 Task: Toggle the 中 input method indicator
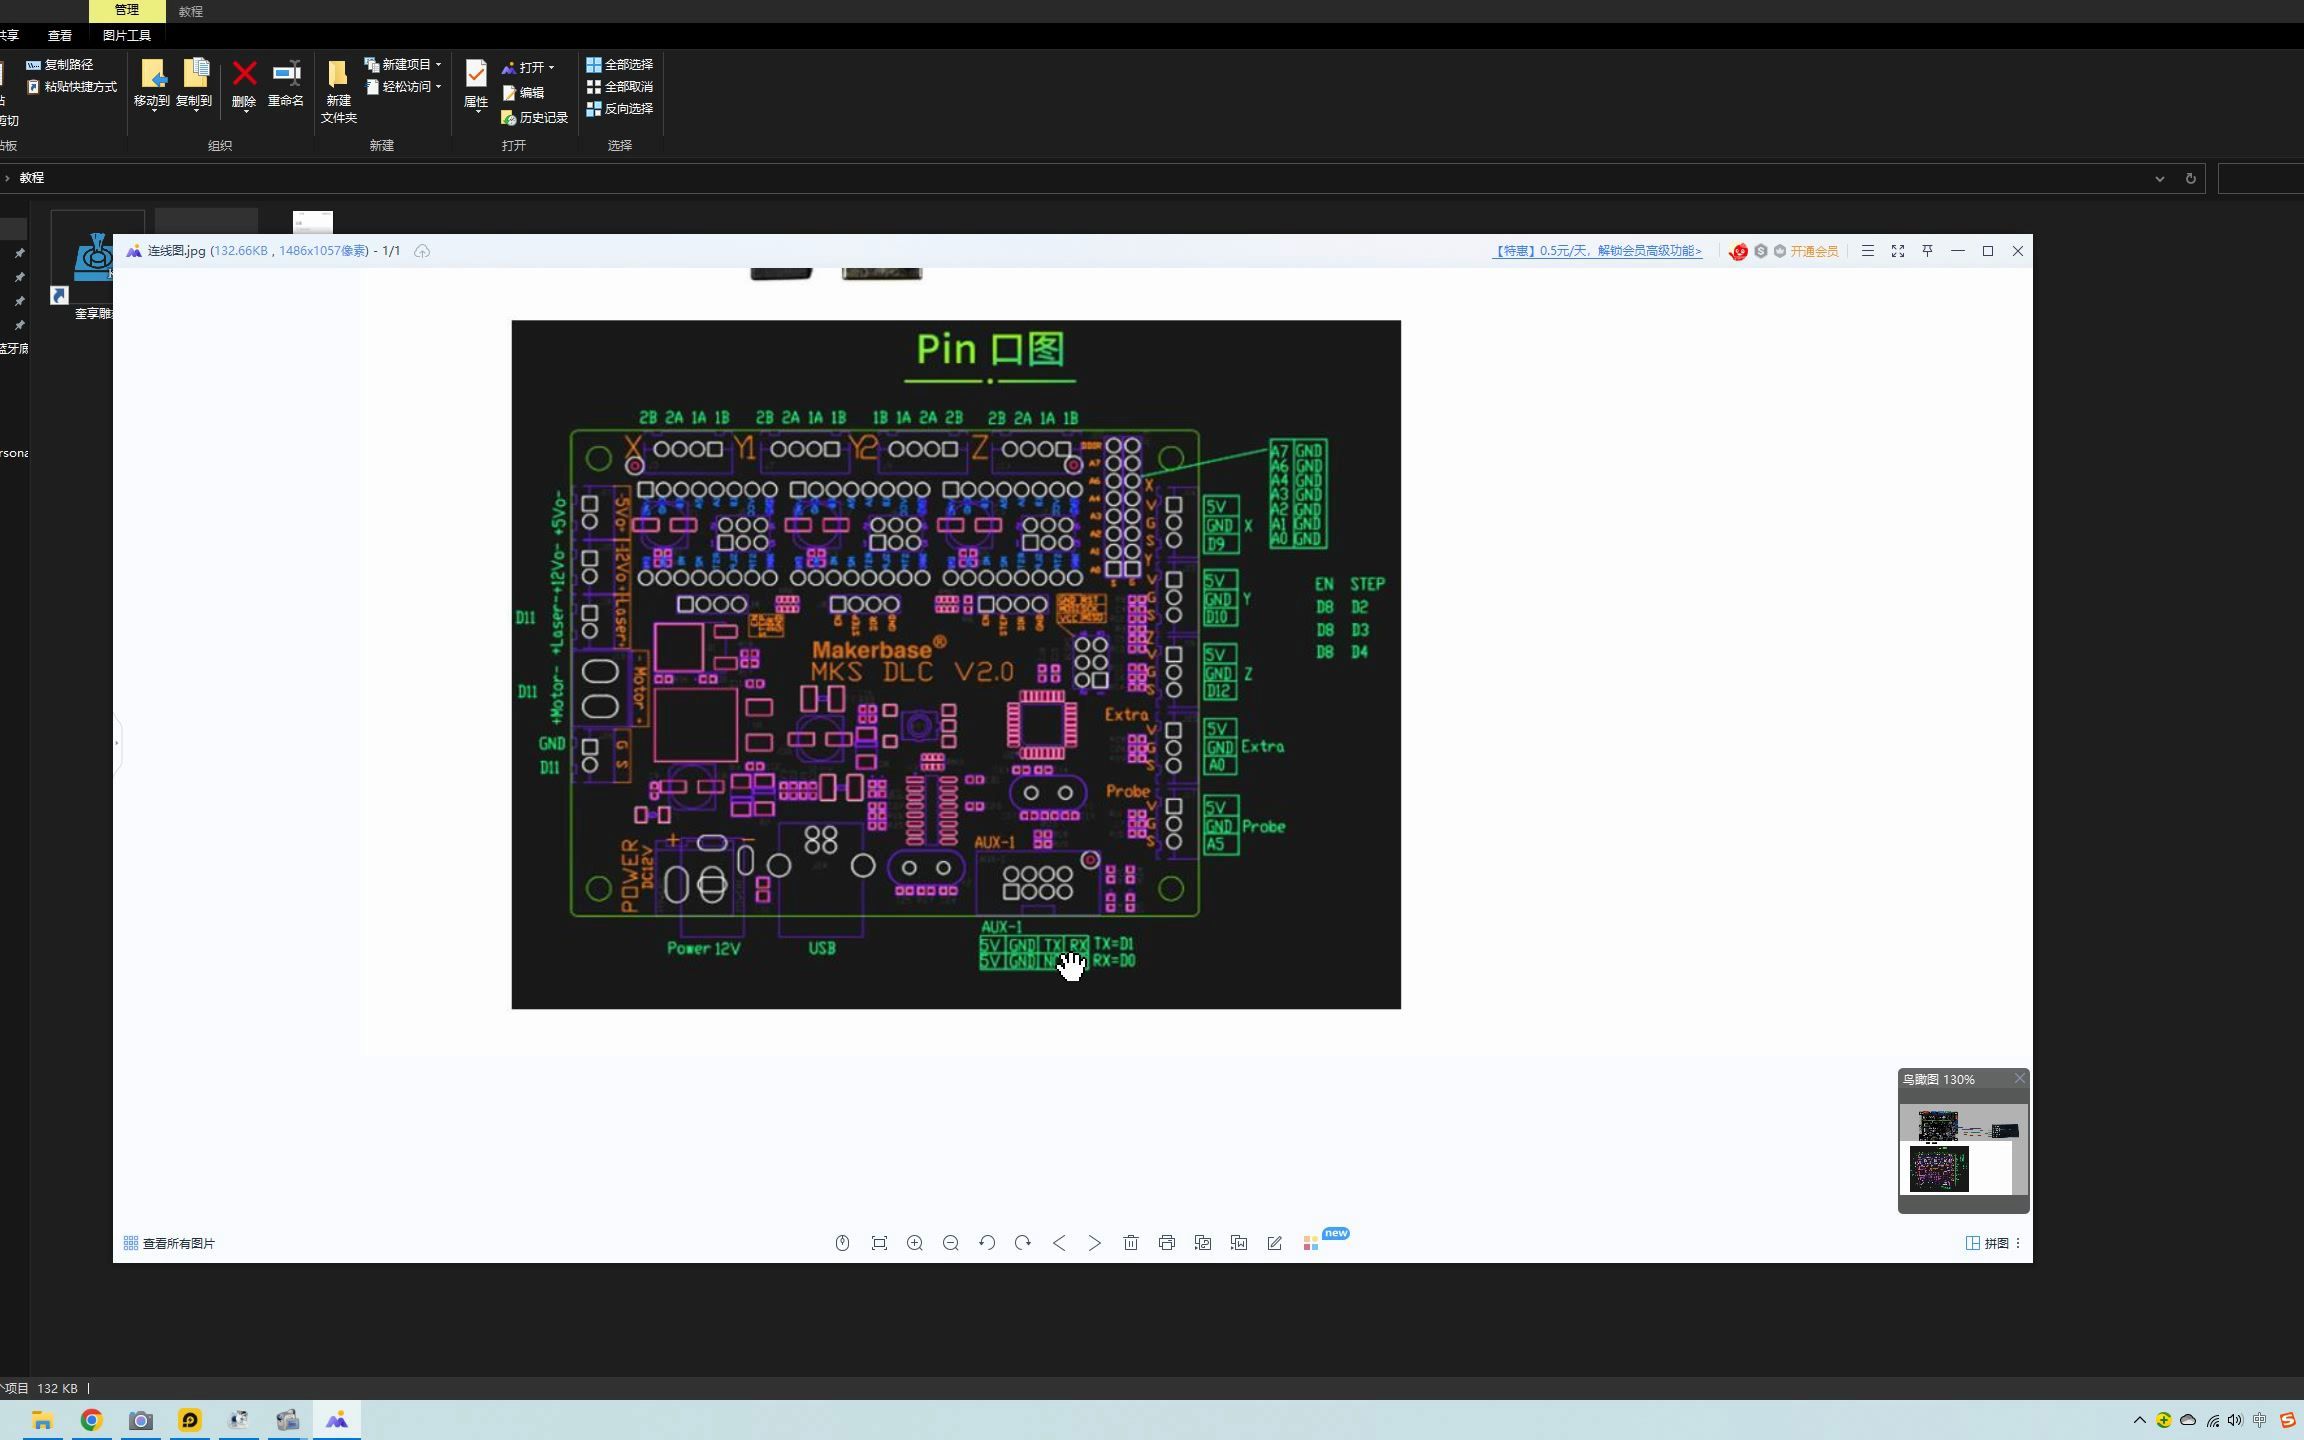point(2260,1420)
